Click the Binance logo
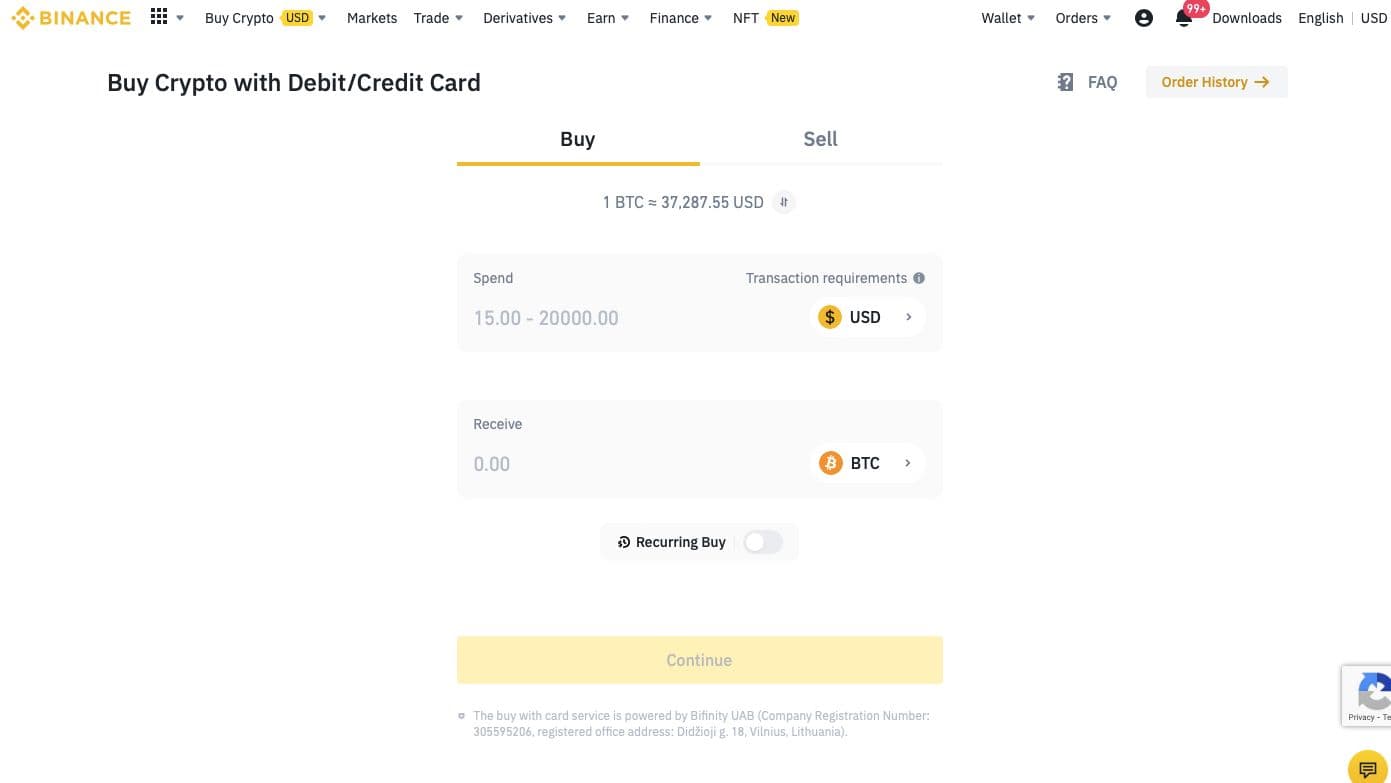The width and height of the screenshot is (1391, 783). point(70,18)
